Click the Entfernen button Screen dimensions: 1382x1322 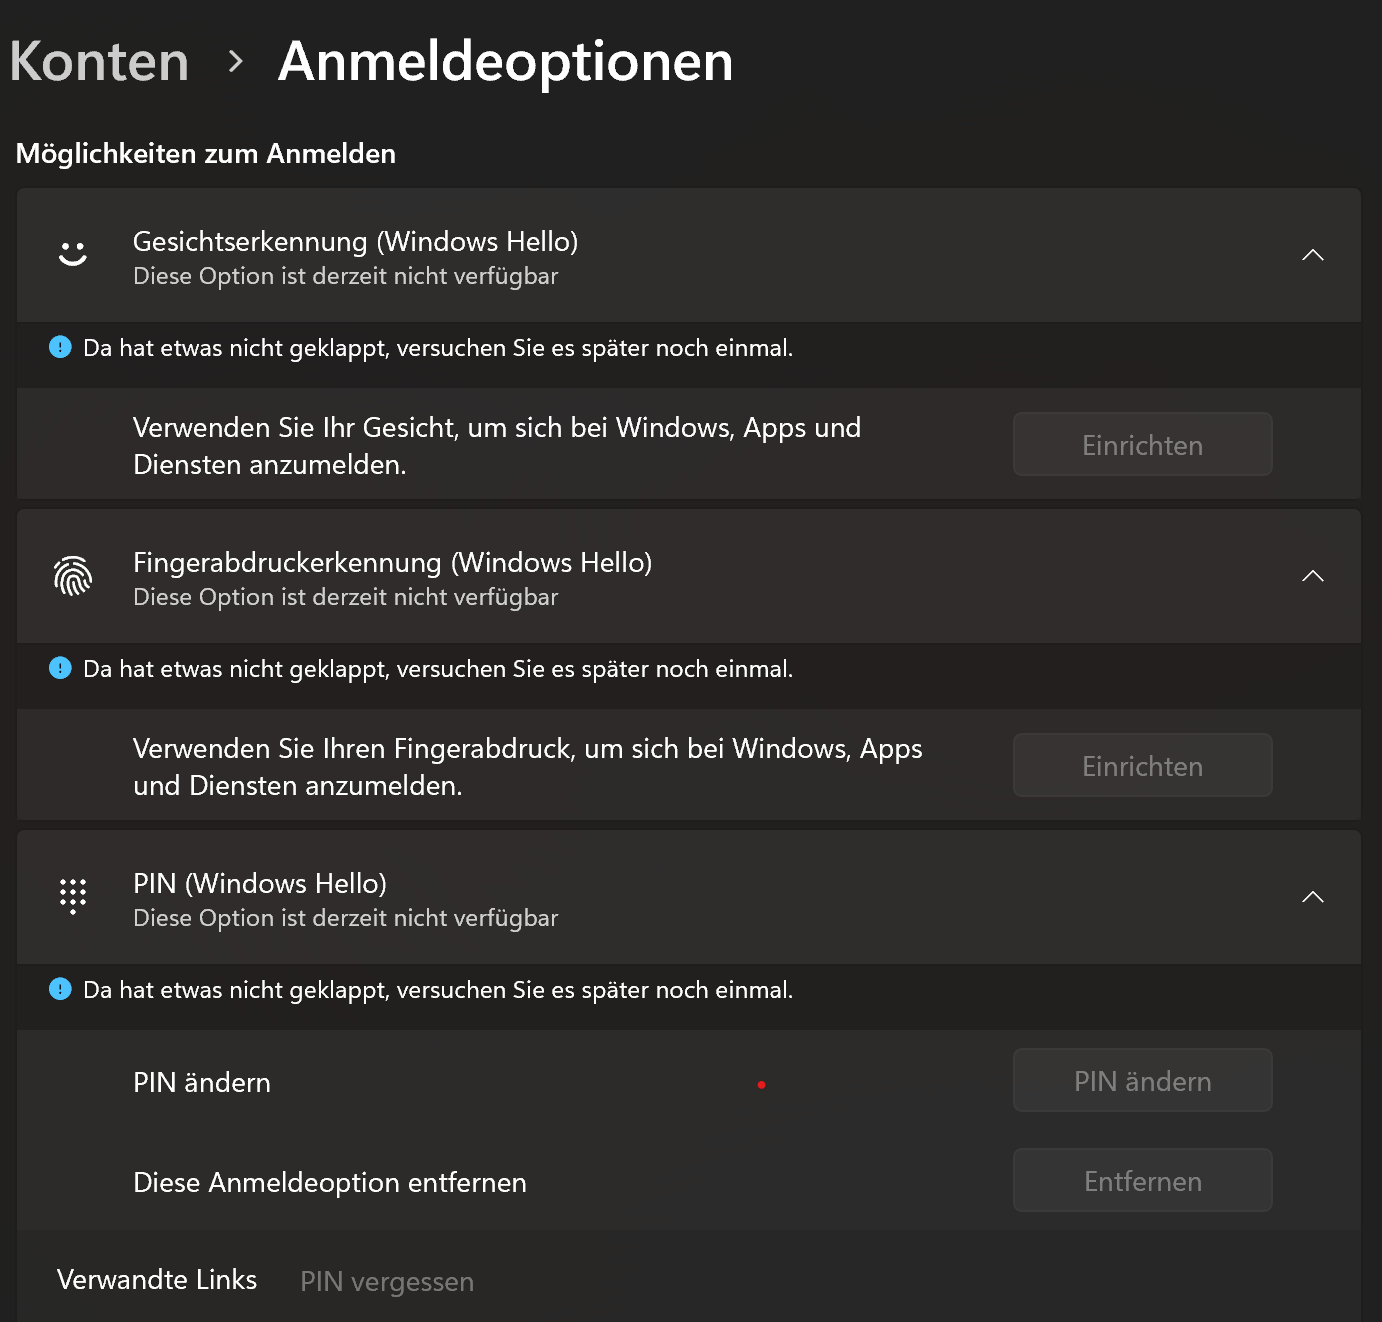1142,1180
